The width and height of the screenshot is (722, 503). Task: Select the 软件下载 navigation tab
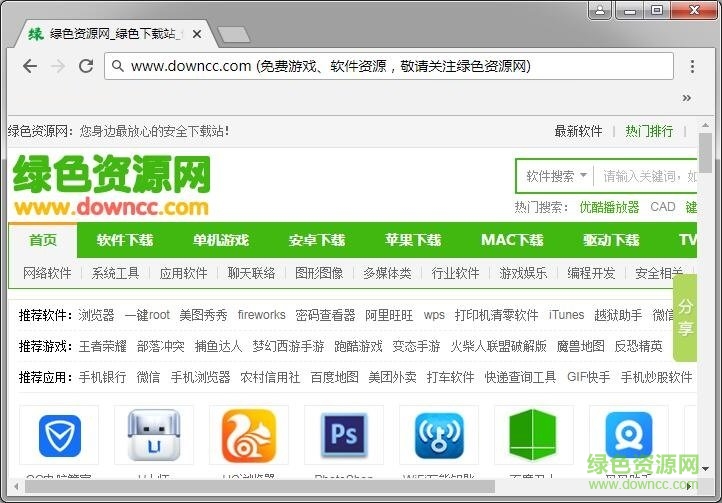pos(125,240)
